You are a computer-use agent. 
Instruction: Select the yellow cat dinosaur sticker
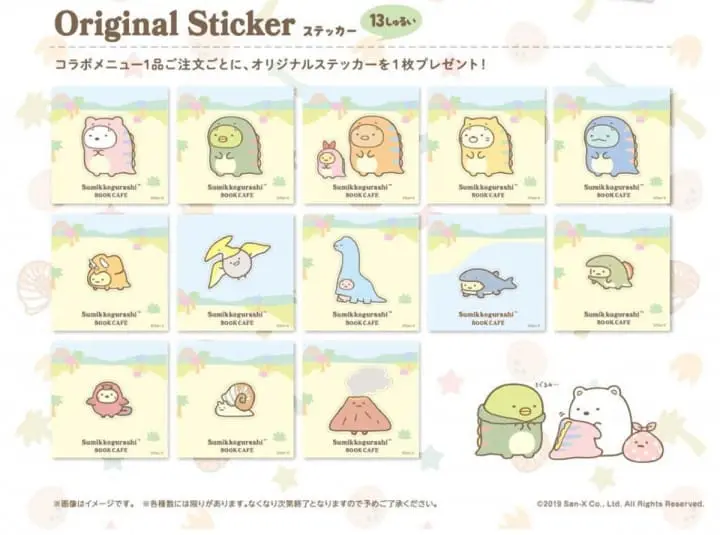[x=487, y=146]
